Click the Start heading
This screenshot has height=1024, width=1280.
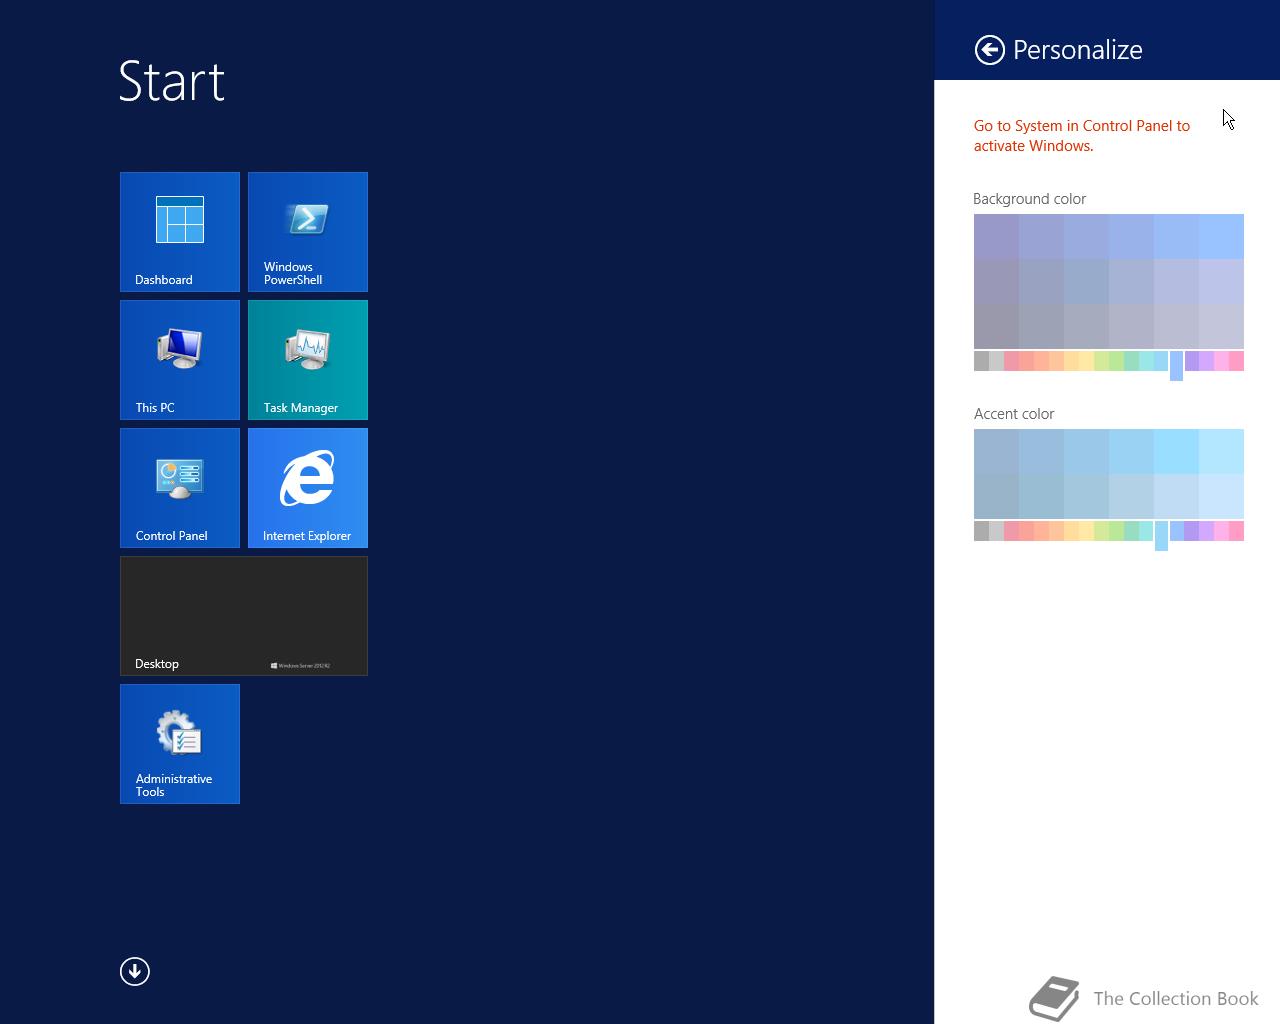tap(172, 81)
